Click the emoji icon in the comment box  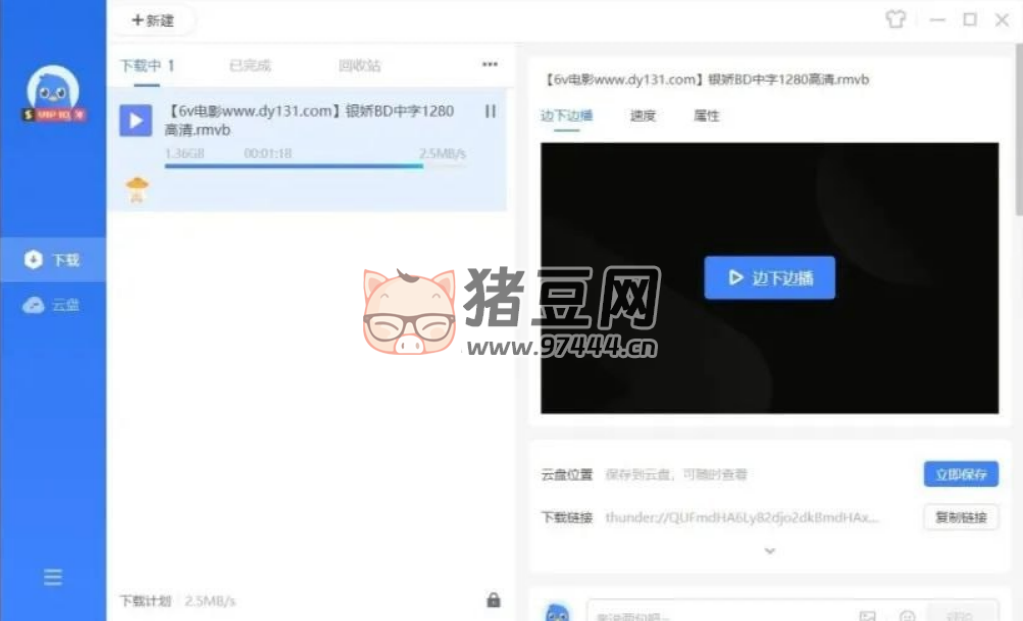point(907,616)
